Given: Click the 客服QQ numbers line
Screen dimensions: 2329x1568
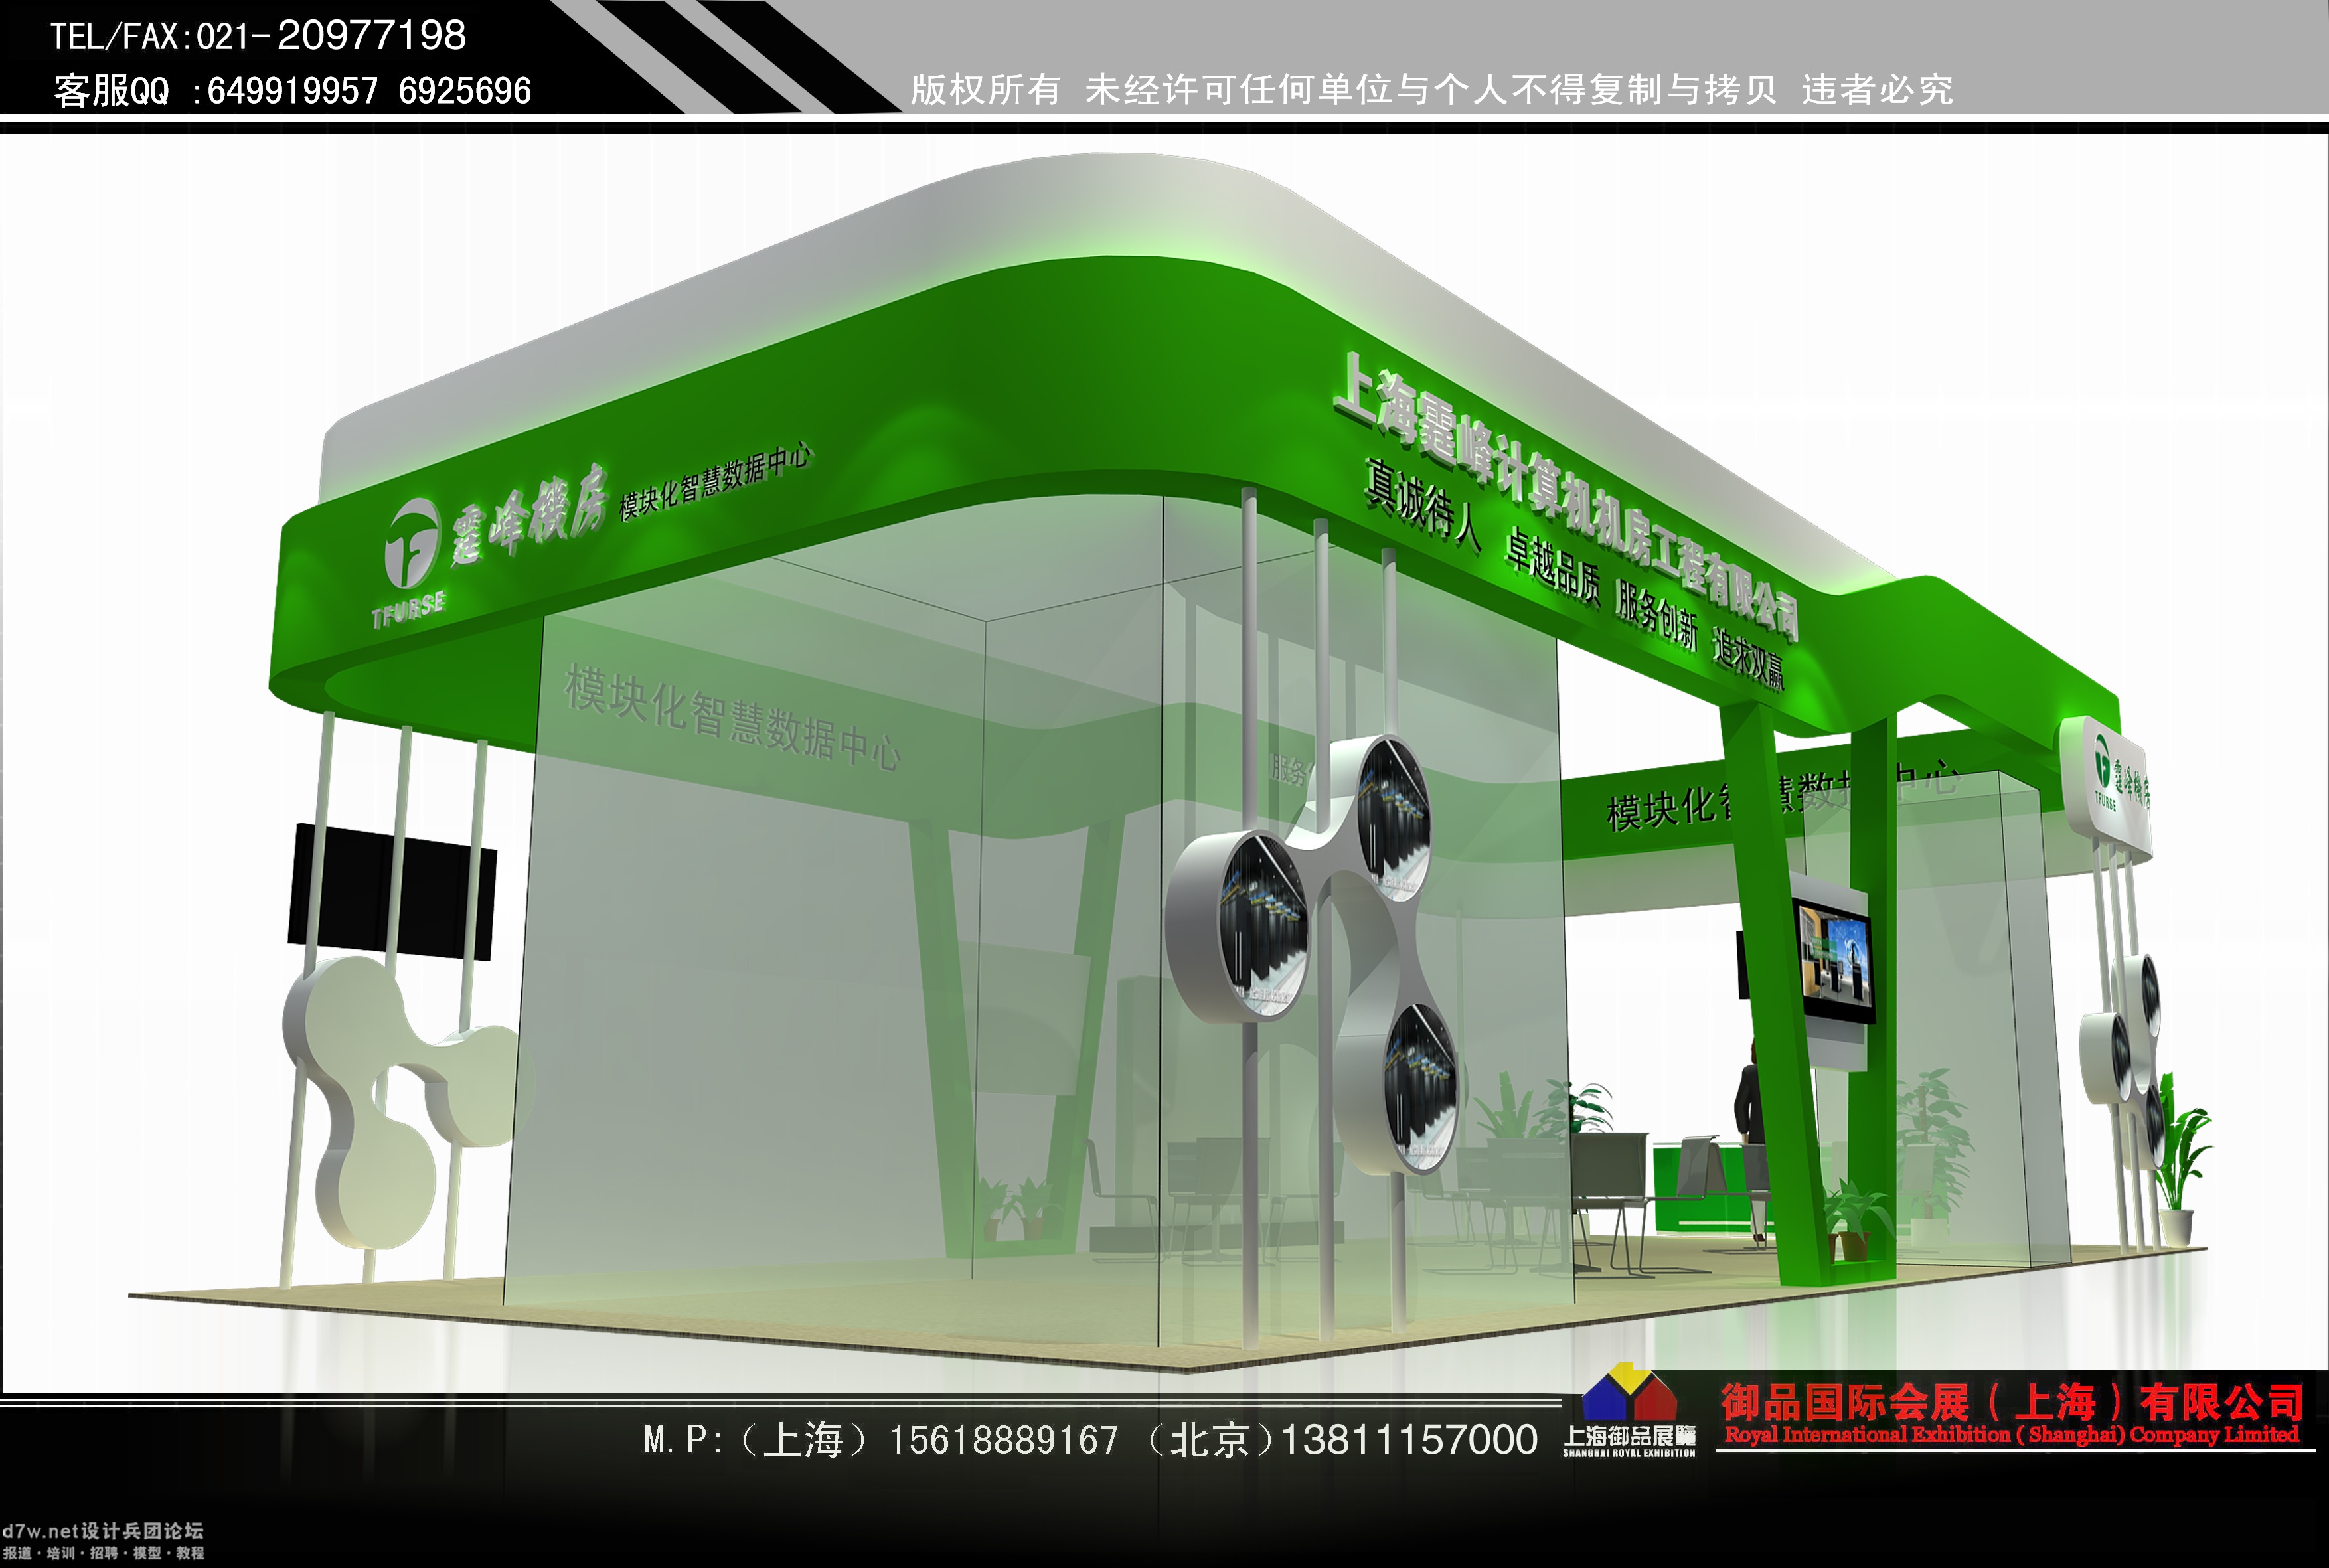Looking at the screenshot, I should (x=292, y=91).
